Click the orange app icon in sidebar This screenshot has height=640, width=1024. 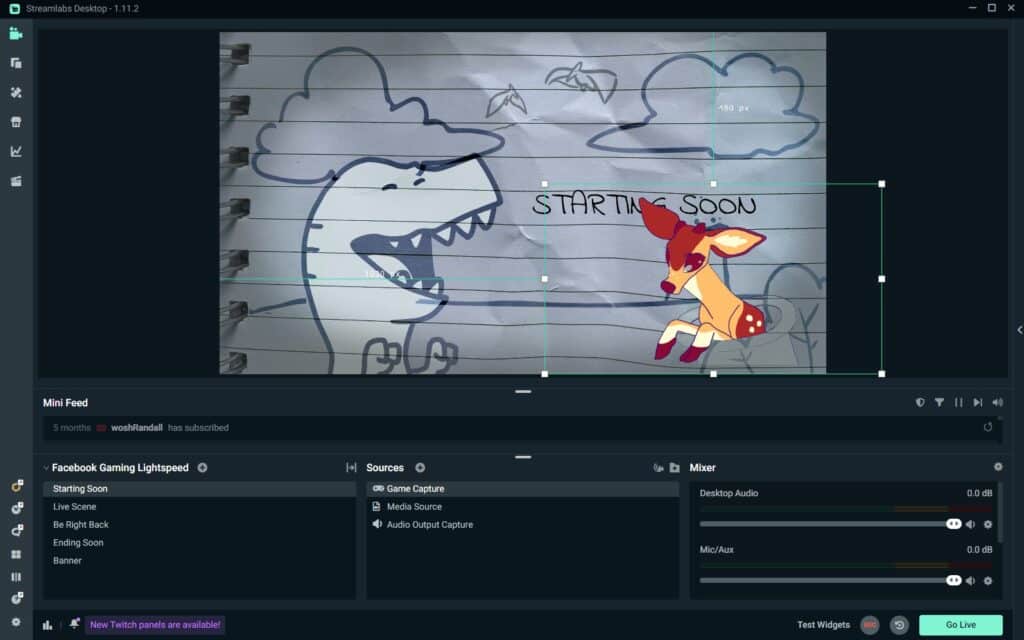tap(17, 486)
